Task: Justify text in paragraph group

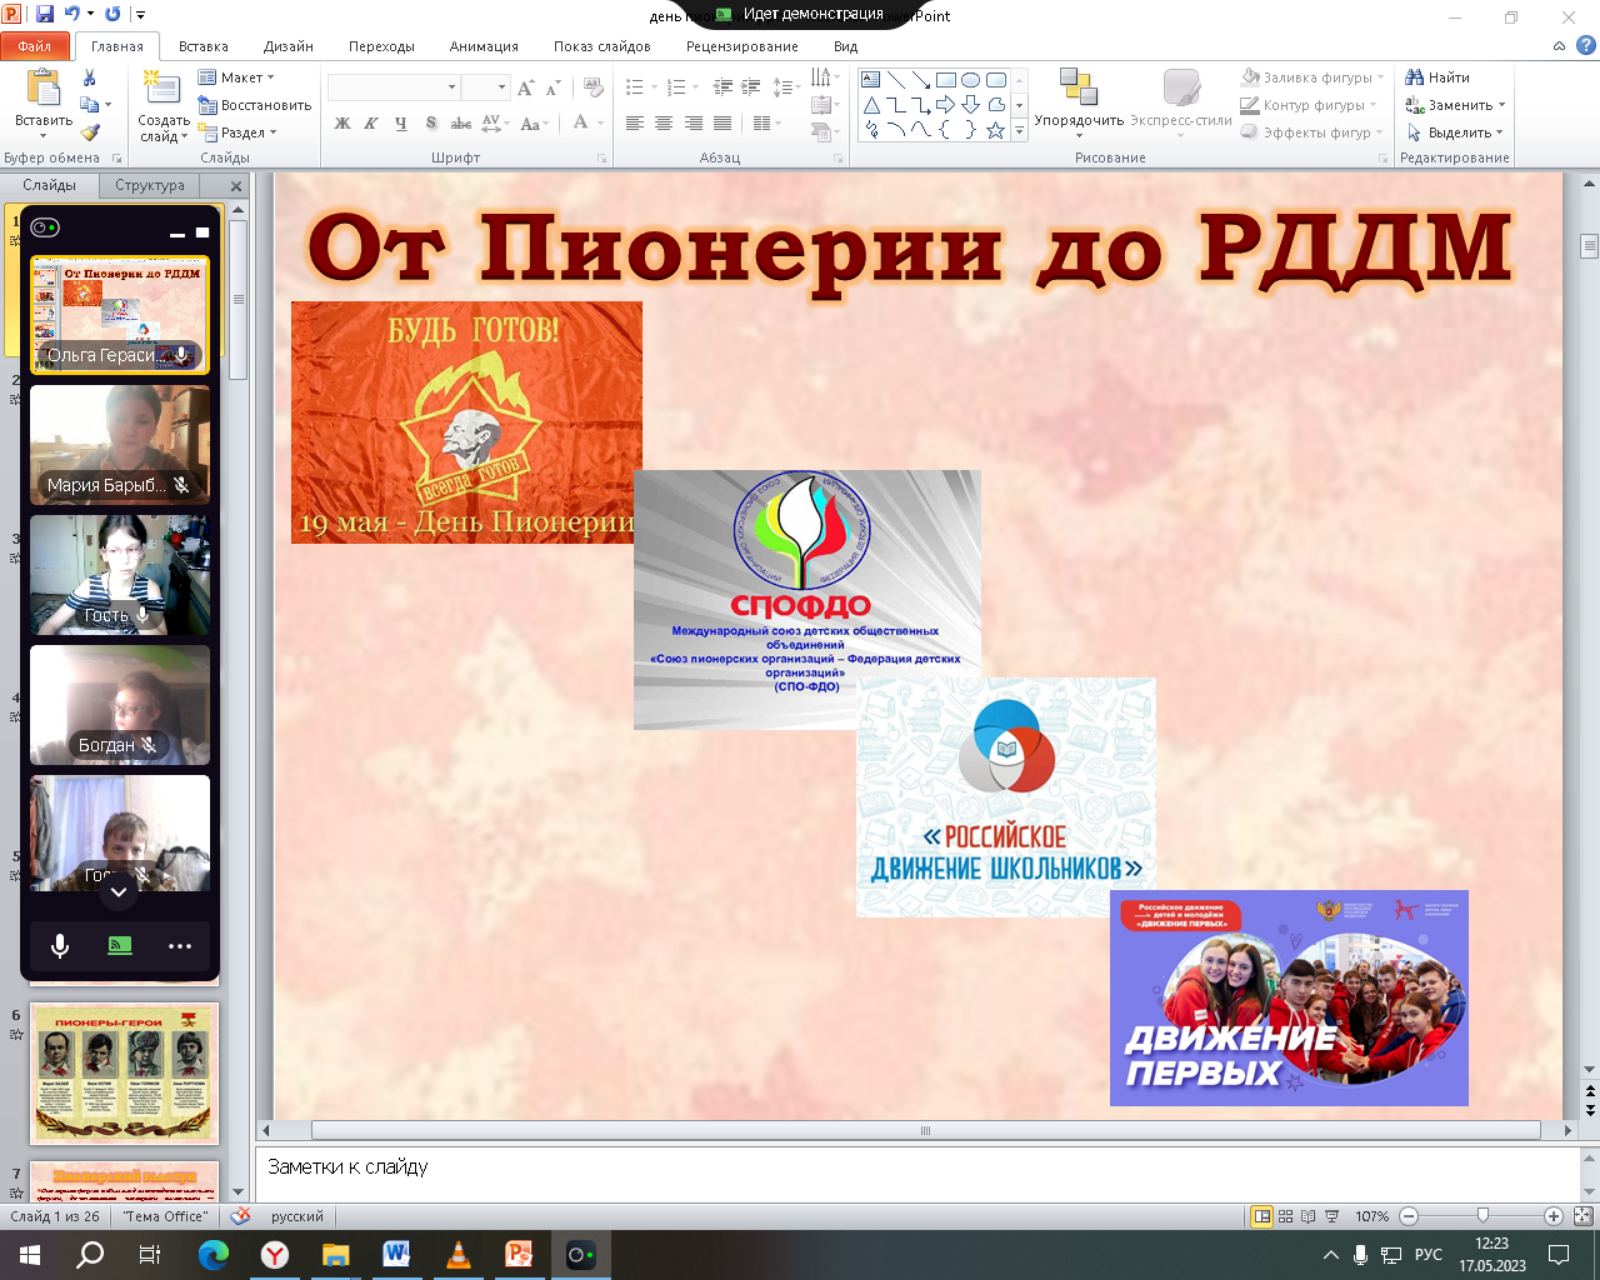Action: coord(722,123)
